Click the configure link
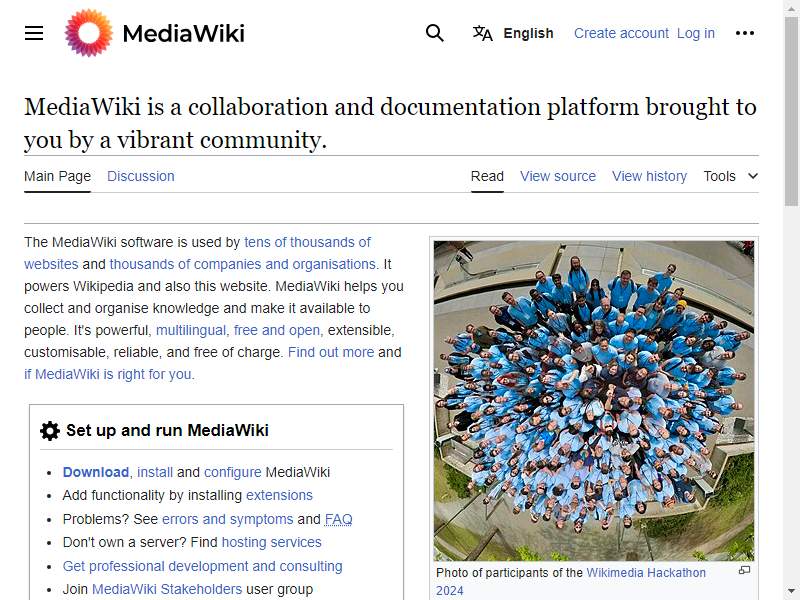This screenshot has width=800, height=600. click(x=233, y=472)
